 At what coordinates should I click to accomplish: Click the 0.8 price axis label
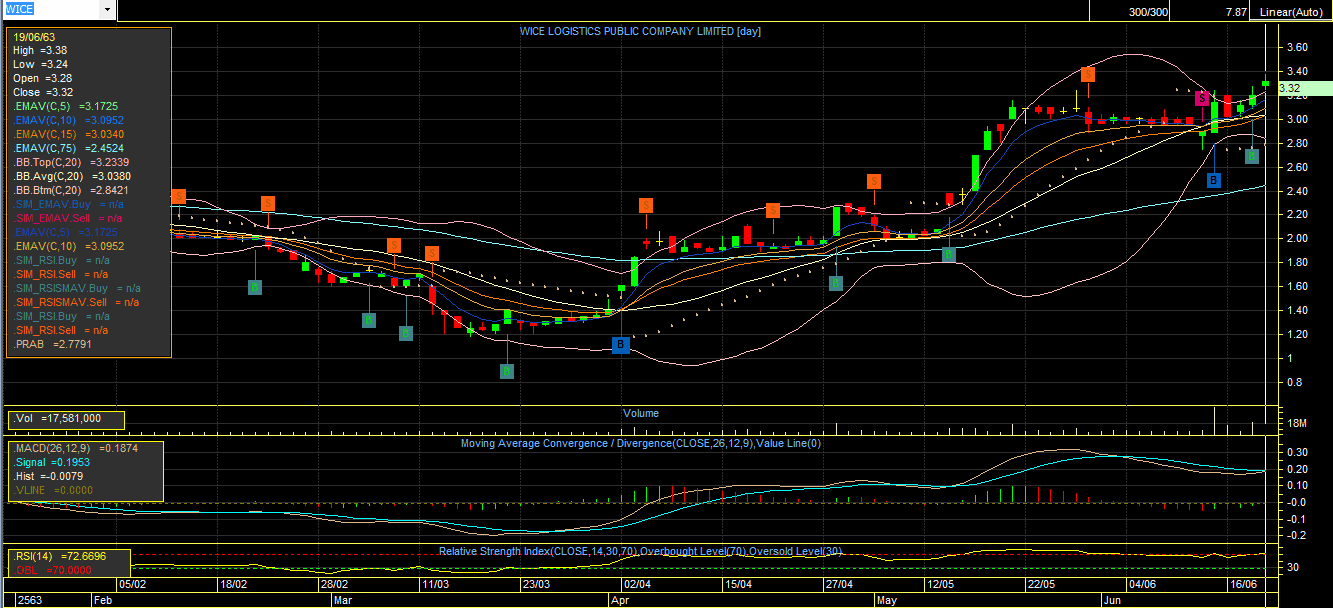click(x=1294, y=382)
